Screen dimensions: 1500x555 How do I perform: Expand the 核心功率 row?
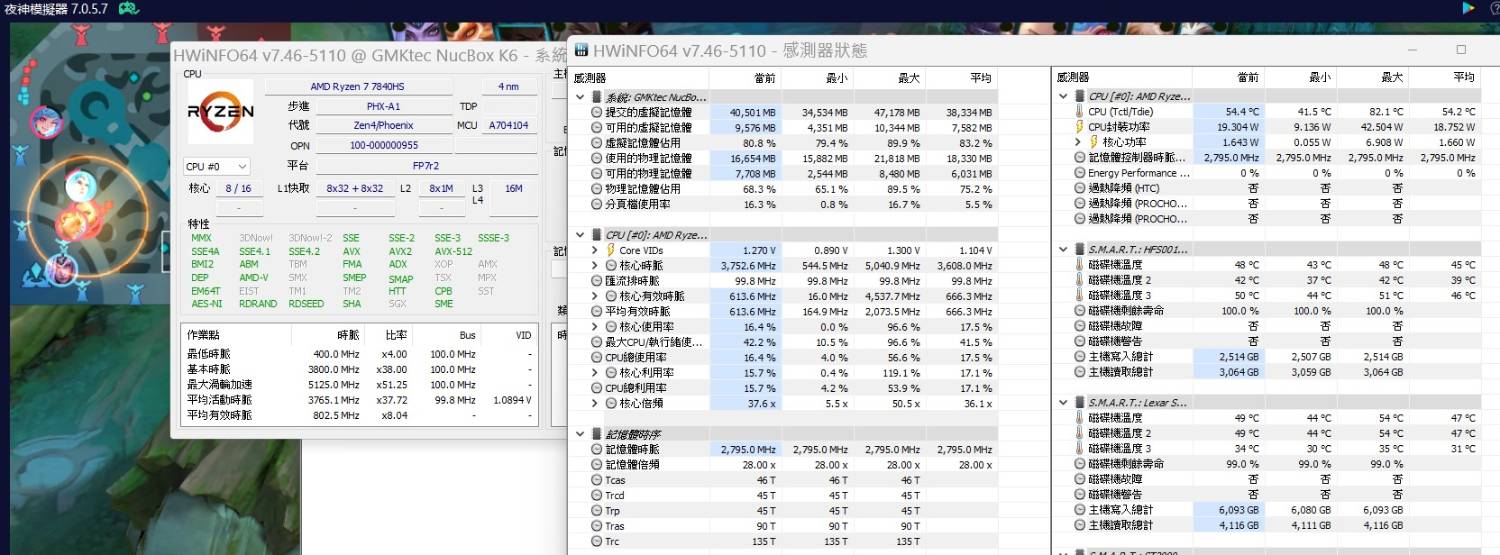point(1078,142)
